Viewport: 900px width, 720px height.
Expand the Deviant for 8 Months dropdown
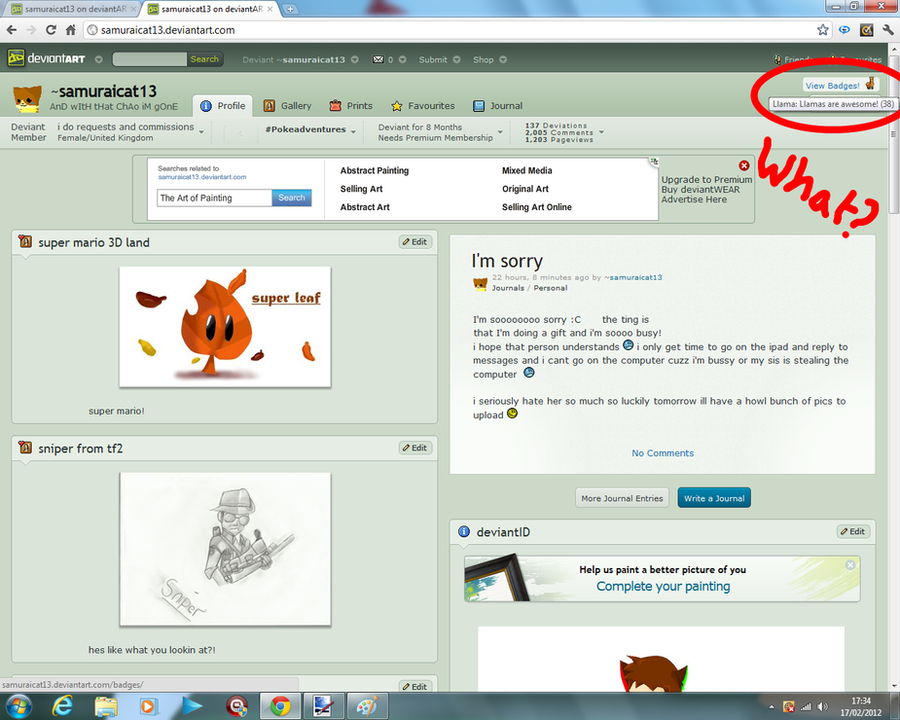pyautogui.click(x=500, y=132)
